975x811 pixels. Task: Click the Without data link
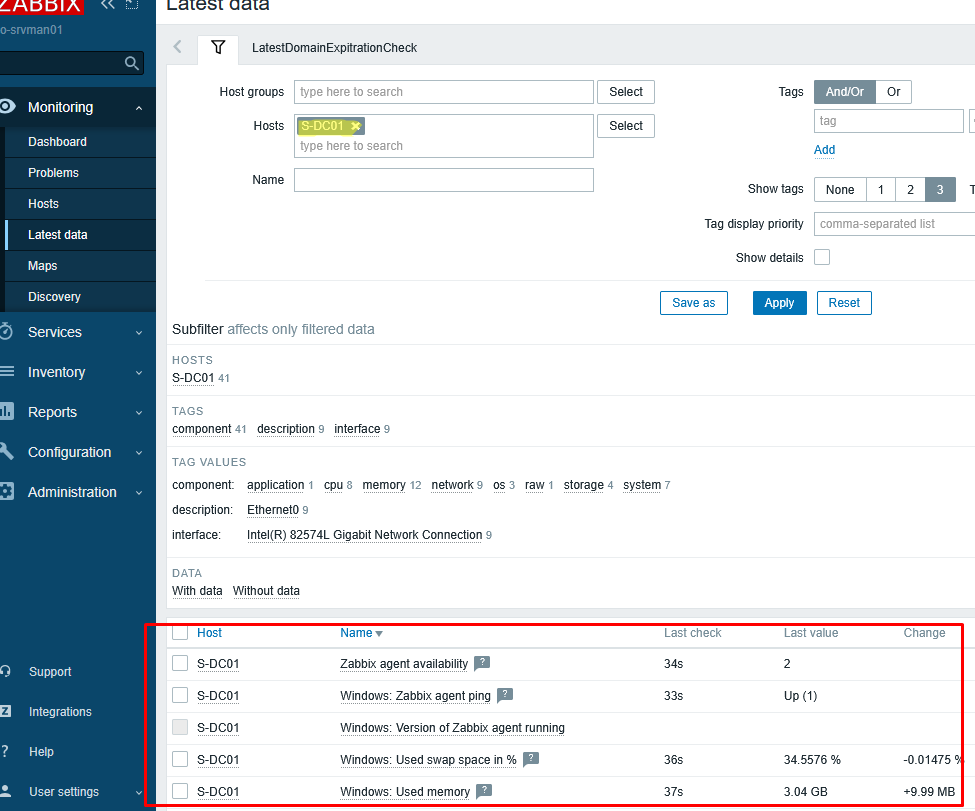[x=265, y=591]
